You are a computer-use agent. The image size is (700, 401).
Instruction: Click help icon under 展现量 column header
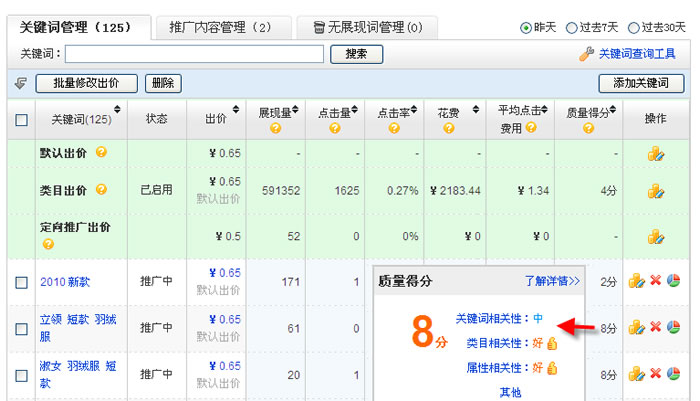point(276,128)
